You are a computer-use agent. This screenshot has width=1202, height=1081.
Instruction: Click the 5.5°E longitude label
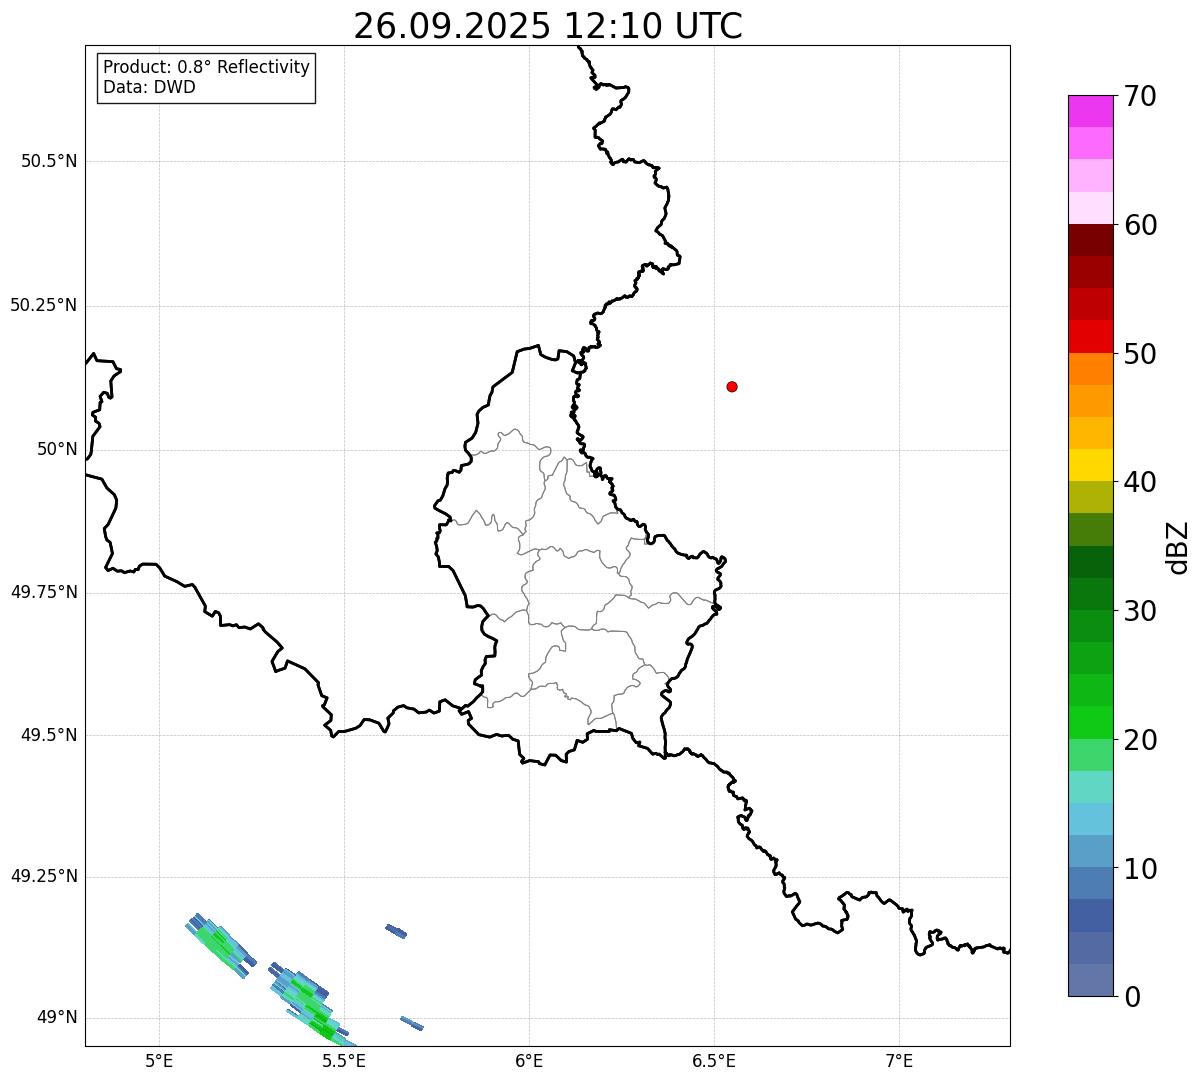click(x=344, y=1060)
